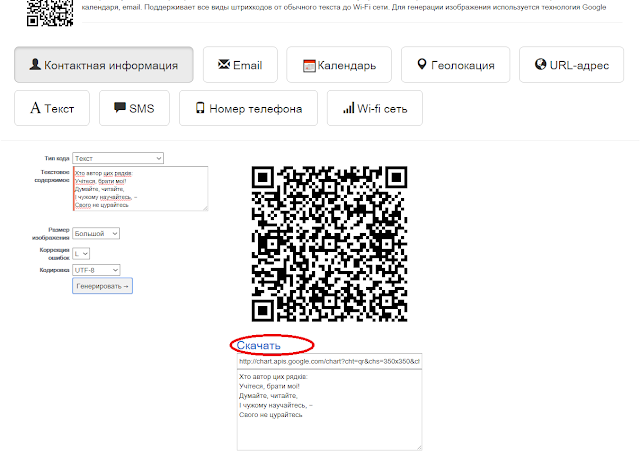This screenshot has height=461, width=640.
Task: Switch to the Email tab
Action: point(240,65)
